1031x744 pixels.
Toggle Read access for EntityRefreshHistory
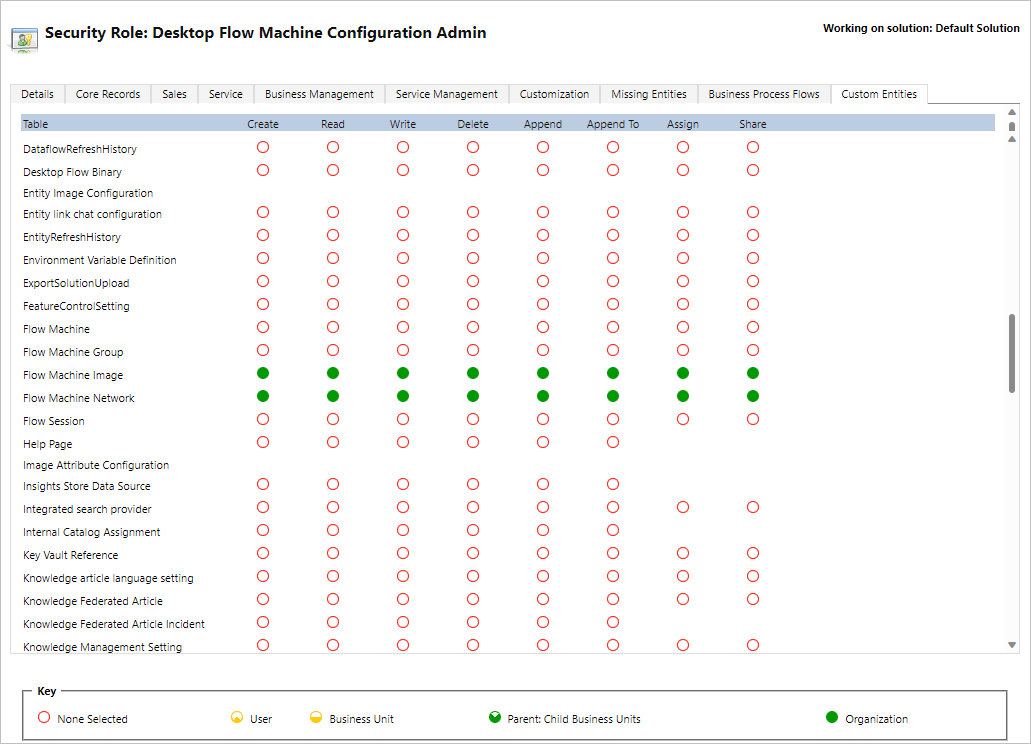tap(332, 235)
